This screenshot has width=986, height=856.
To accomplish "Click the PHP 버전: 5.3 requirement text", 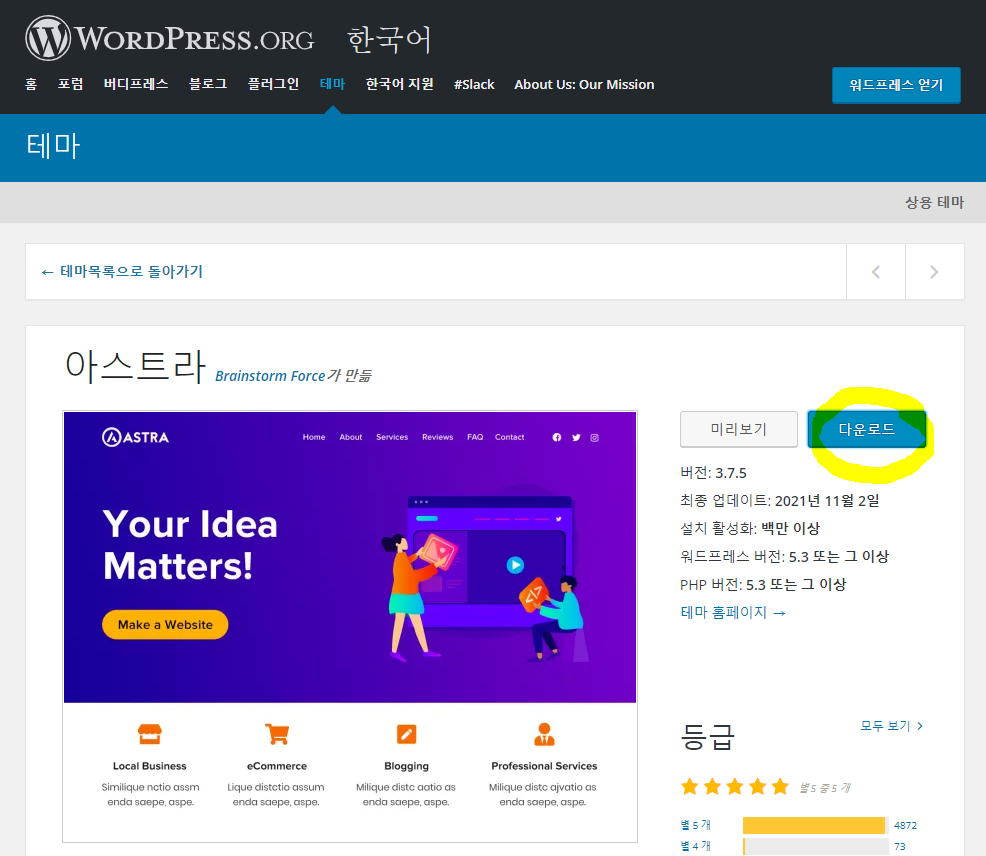I will coord(763,584).
